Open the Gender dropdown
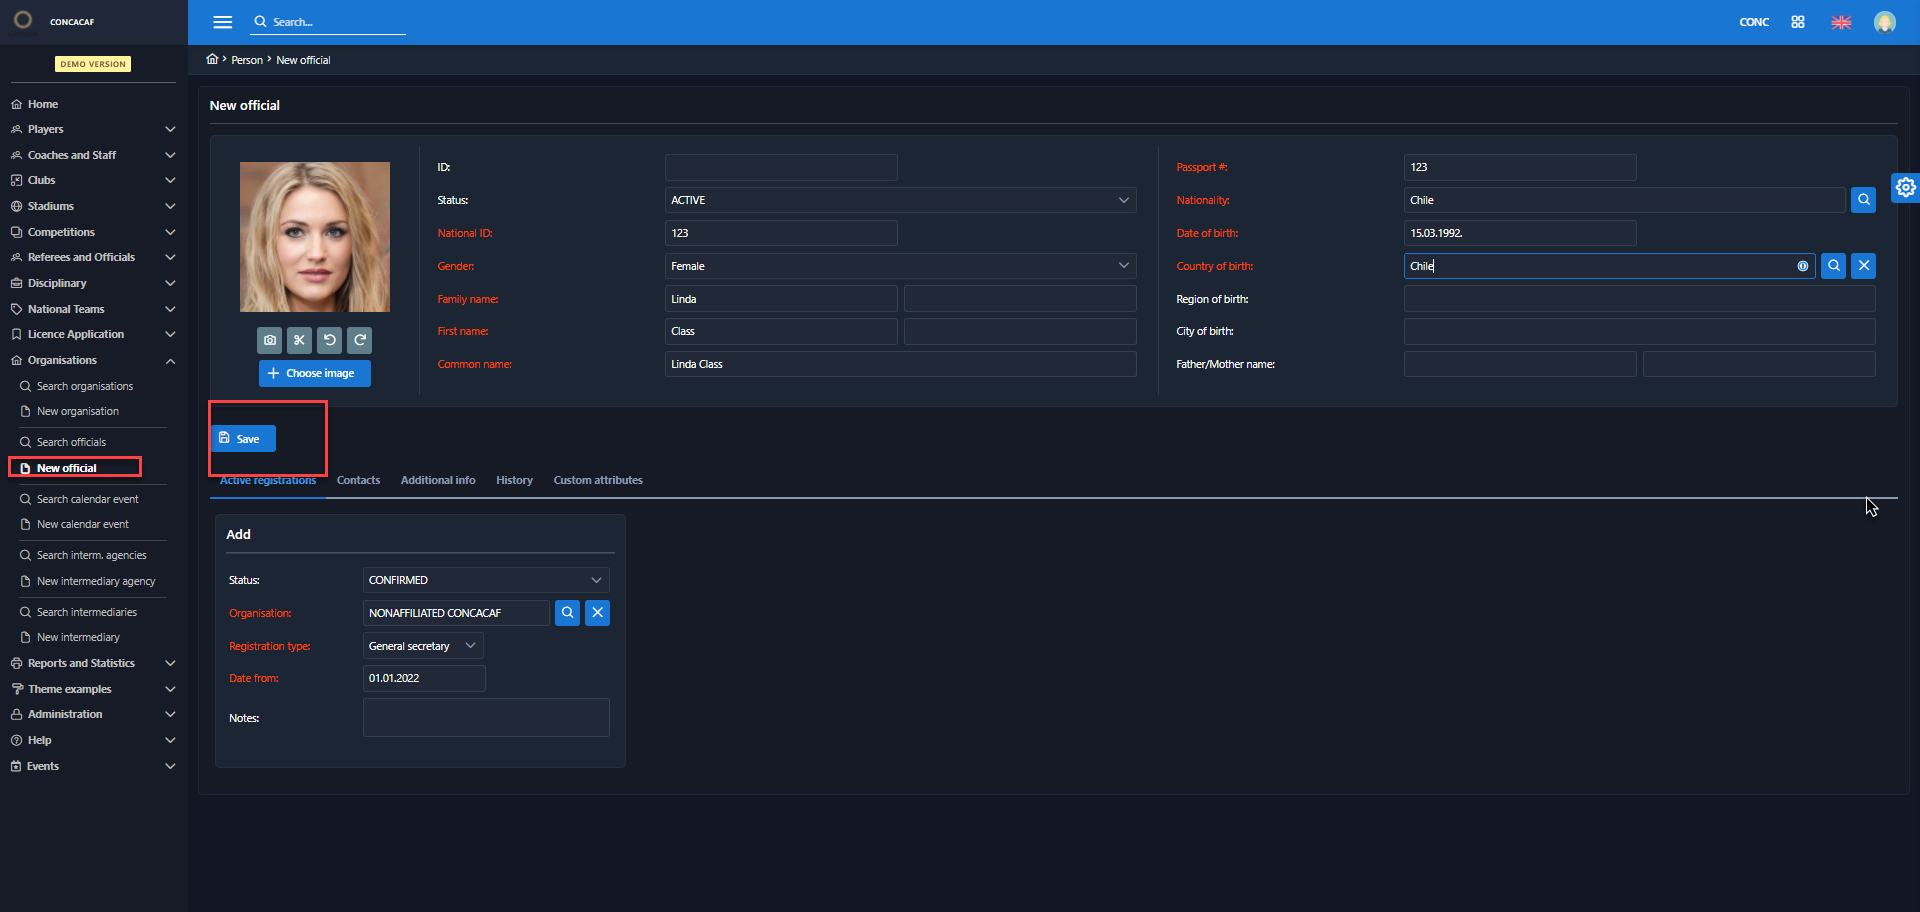 900,266
